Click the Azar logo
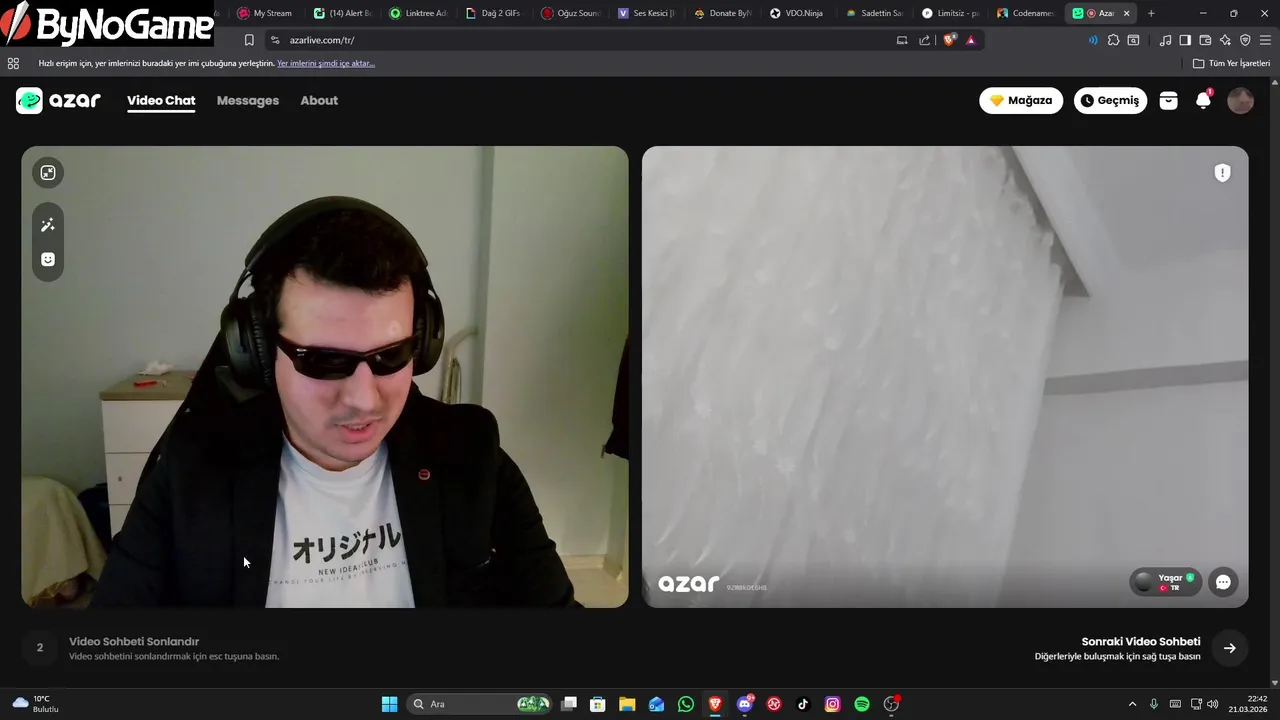The width and height of the screenshot is (1280, 720). pyautogui.click(x=58, y=100)
